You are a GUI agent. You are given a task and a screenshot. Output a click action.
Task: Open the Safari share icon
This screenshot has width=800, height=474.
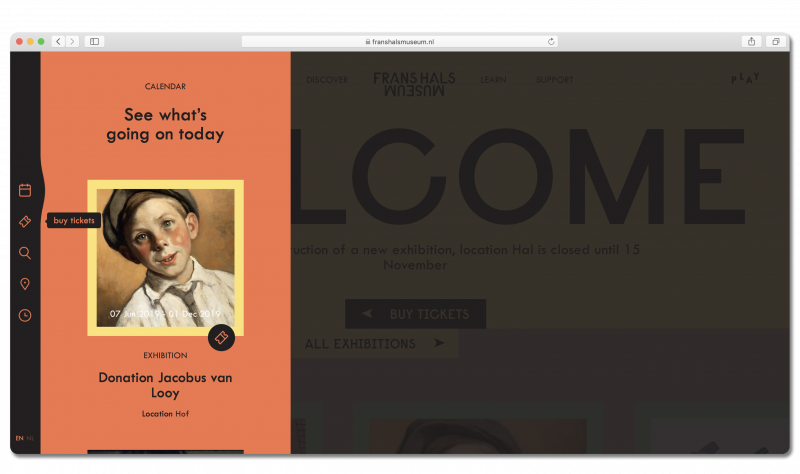click(752, 41)
